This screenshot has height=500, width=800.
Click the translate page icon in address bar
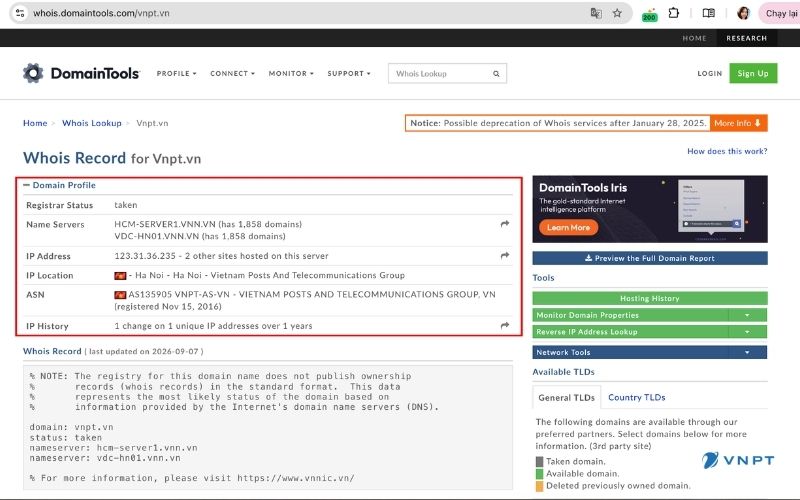coord(595,13)
